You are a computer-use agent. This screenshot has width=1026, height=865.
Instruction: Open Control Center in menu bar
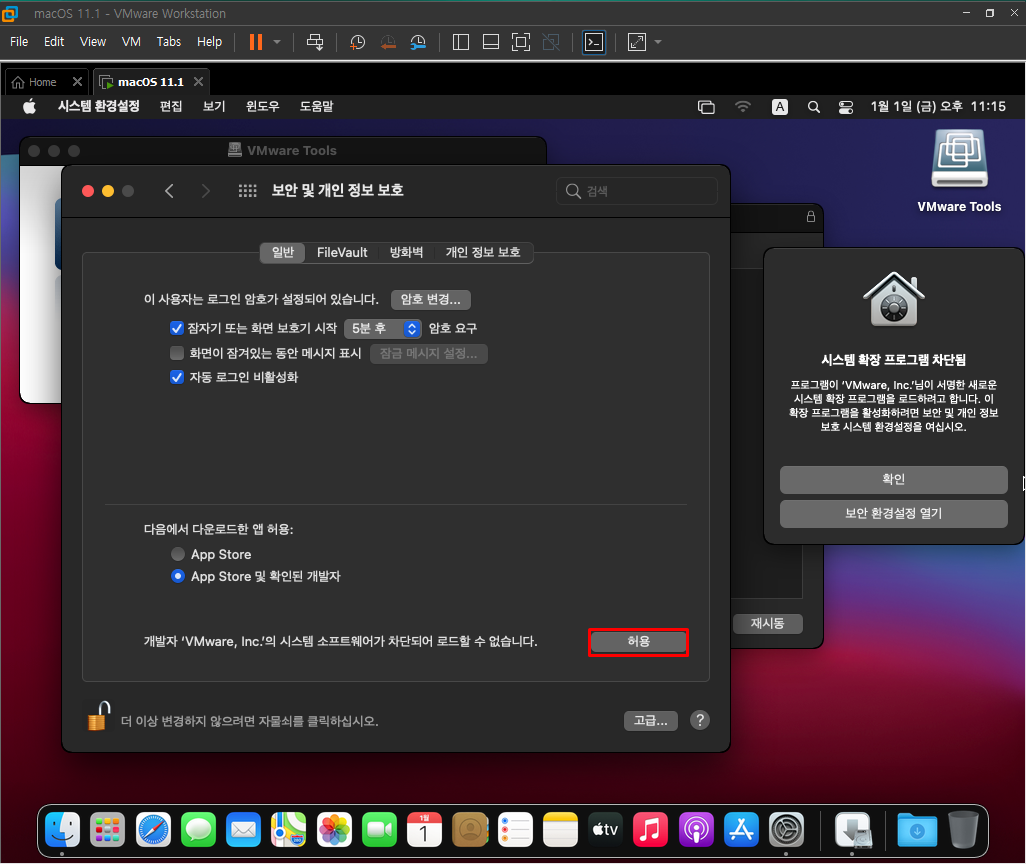pos(845,107)
